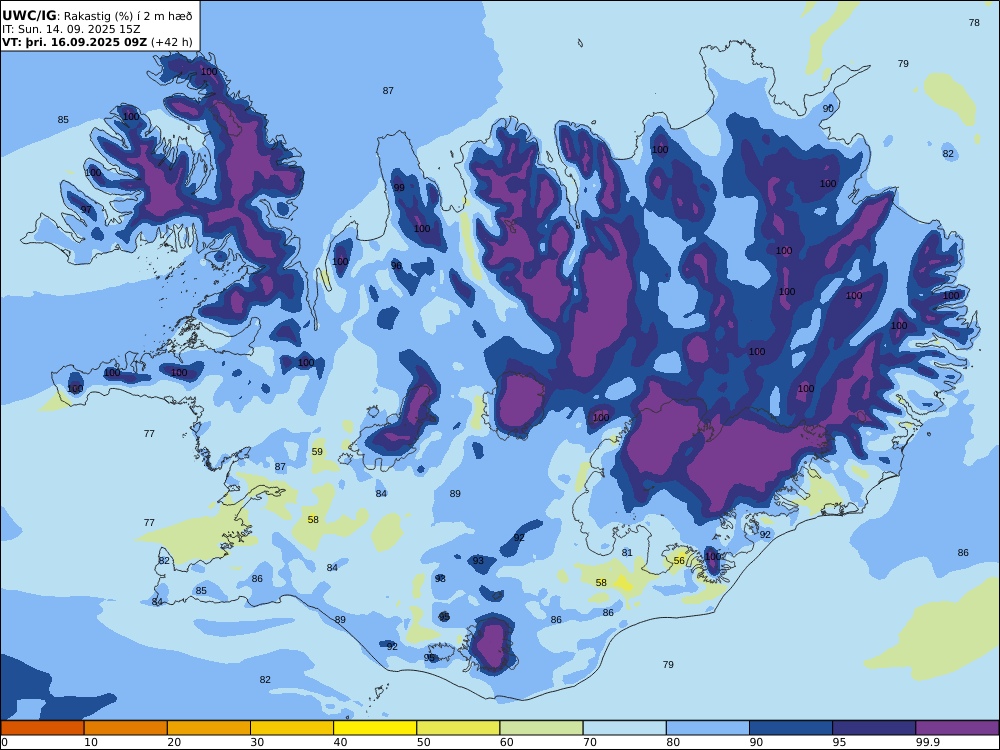
Task: Select the 56 humidity value on the map
Action: tap(679, 561)
